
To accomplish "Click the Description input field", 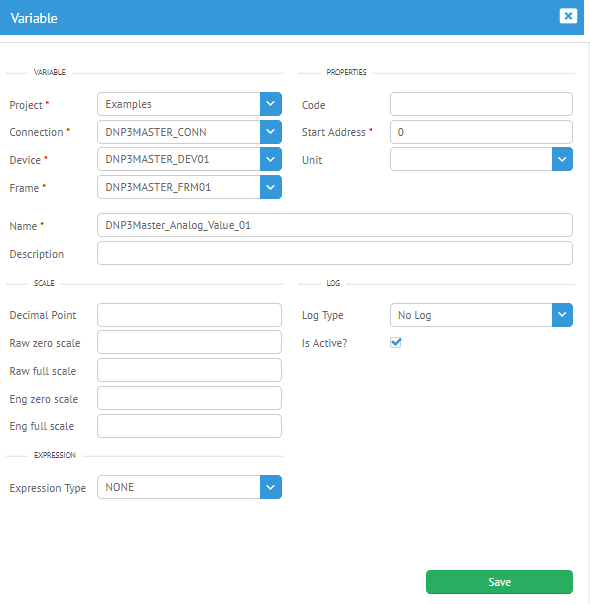I will coord(335,253).
